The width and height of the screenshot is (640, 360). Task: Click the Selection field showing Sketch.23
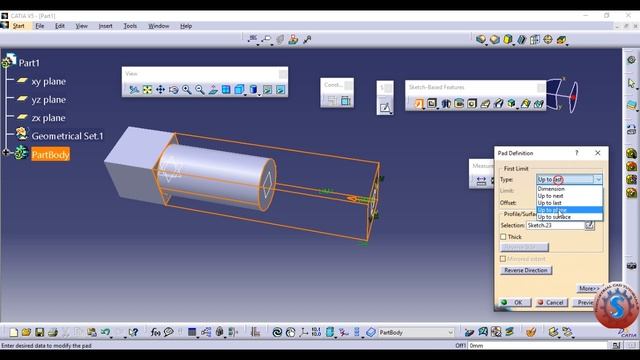(x=555, y=225)
